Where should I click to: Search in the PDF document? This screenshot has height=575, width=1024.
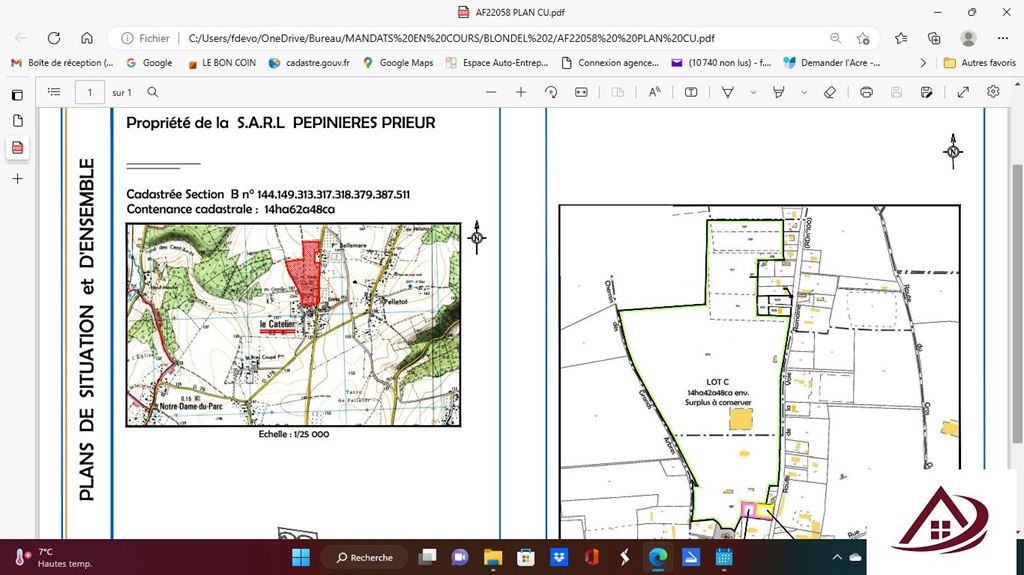tap(152, 92)
